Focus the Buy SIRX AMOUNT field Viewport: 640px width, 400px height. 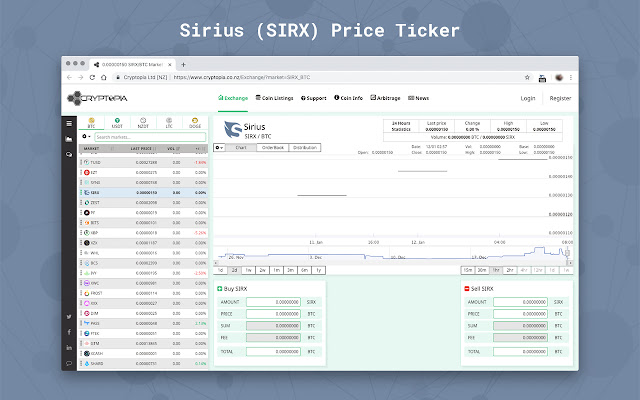(273, 302)
